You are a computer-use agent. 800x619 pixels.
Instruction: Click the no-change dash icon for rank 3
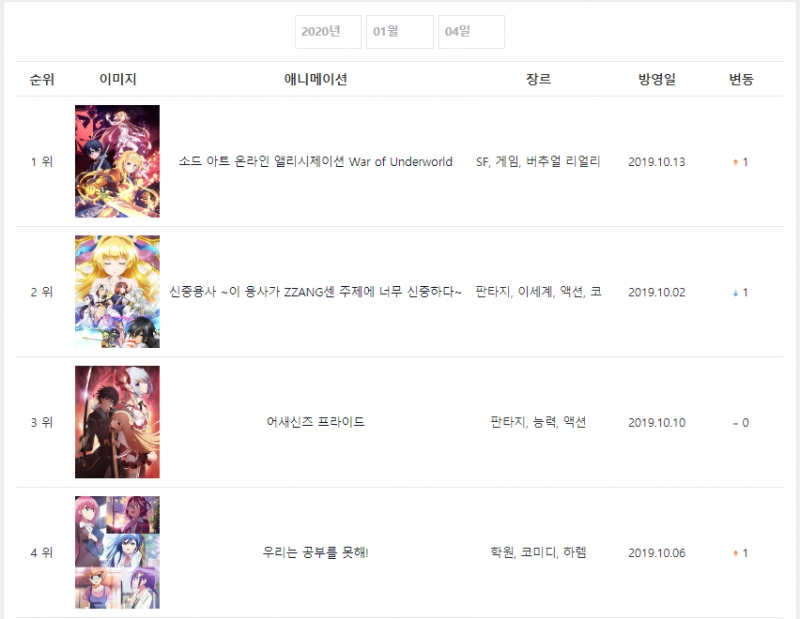coord(735,423)
